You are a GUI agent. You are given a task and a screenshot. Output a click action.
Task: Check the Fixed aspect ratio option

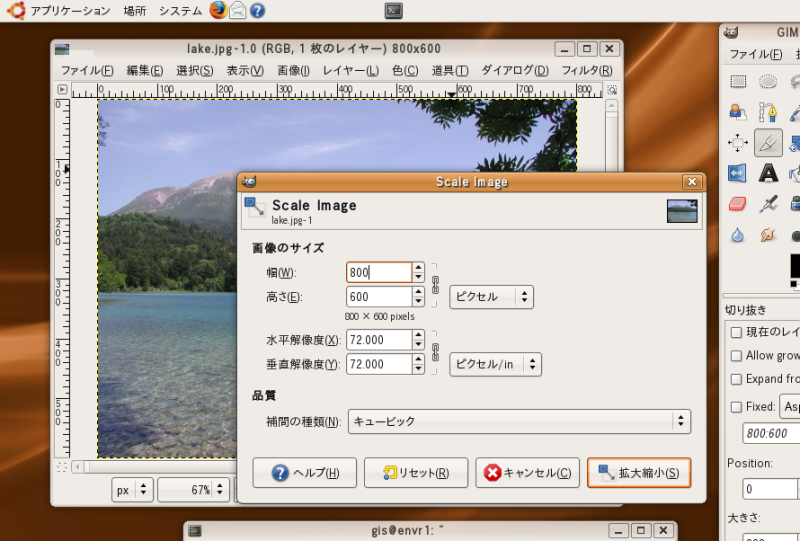coord(736,407)
